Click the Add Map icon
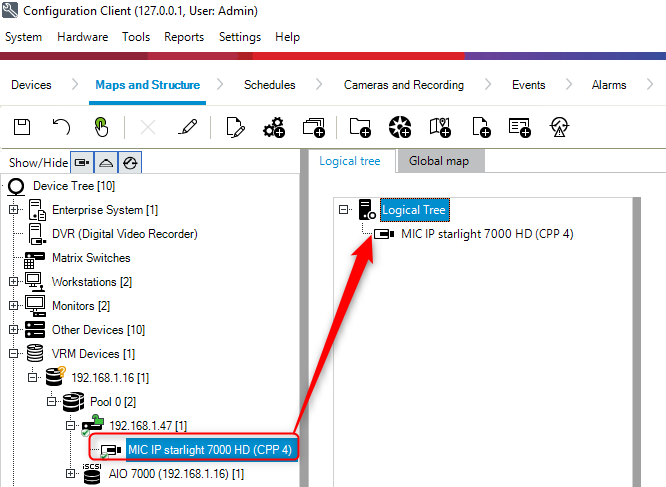Image resolution: width=666 pixels, height=487 pixels. [x=440, y=126]
